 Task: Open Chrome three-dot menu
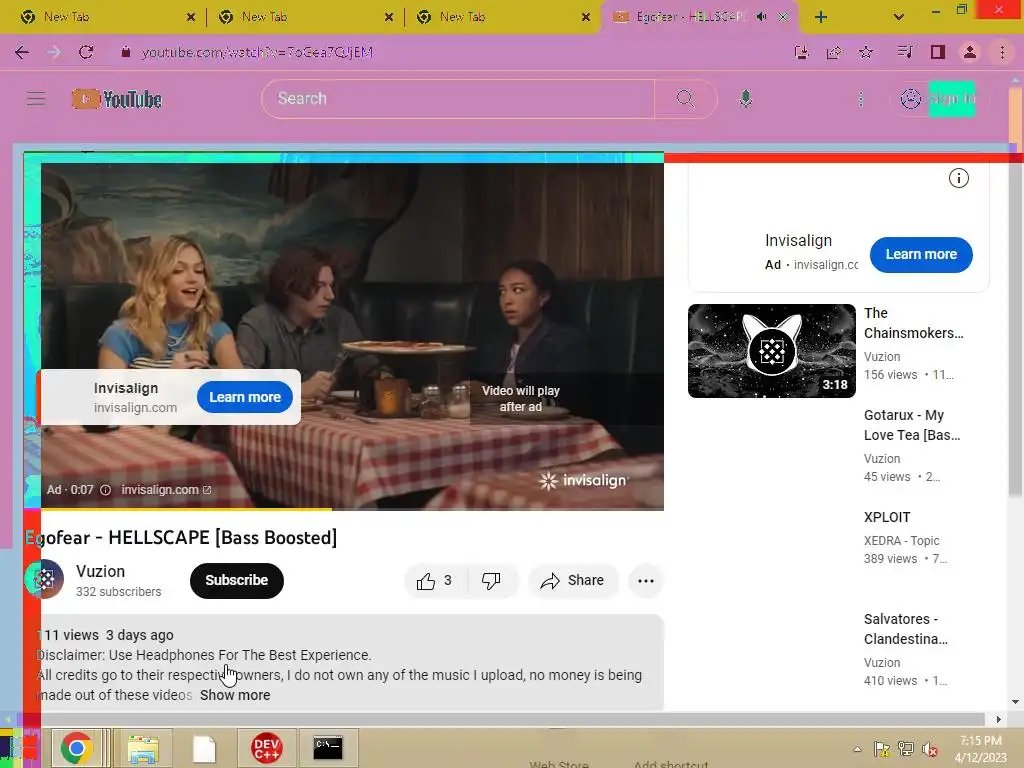tap(1002, 52)
